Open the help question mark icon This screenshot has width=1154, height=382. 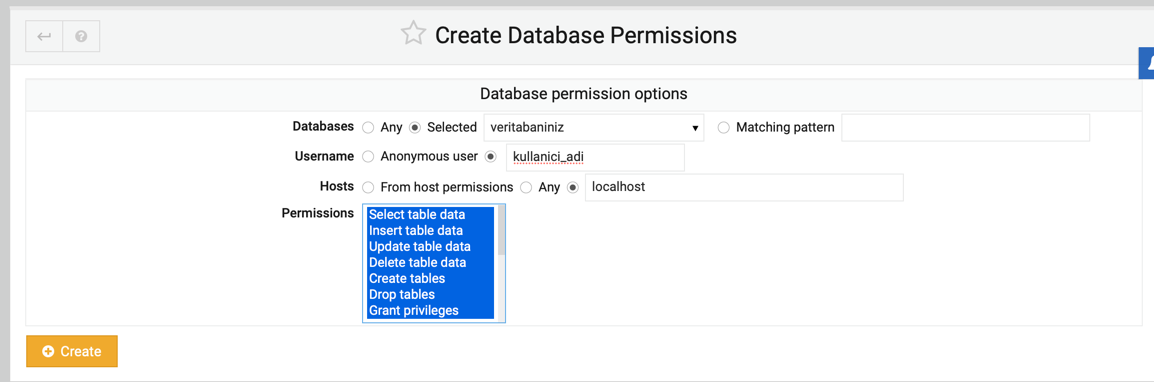tap(81, 36)
